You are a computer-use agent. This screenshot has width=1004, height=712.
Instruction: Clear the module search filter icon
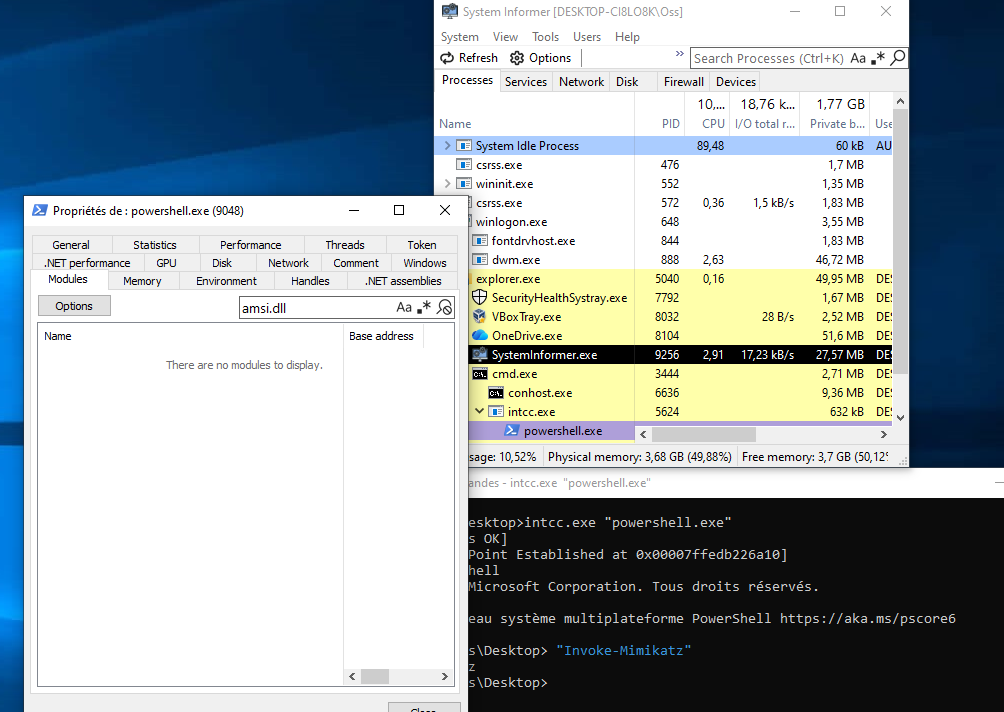pyautogui.click(x=444, y=307)
